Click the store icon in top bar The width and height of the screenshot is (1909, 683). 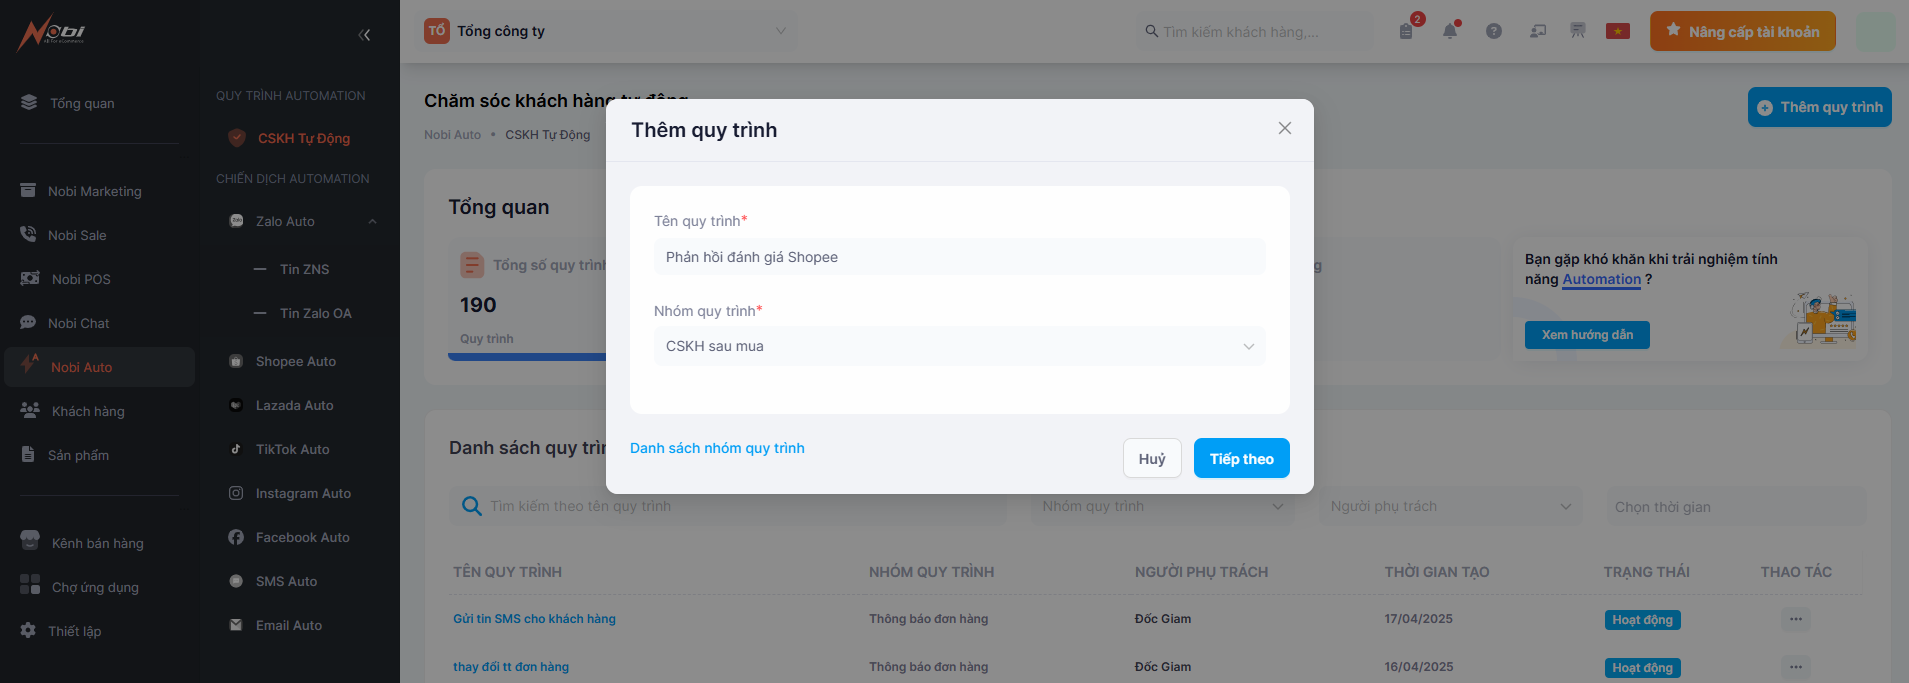coord(1578,31)
